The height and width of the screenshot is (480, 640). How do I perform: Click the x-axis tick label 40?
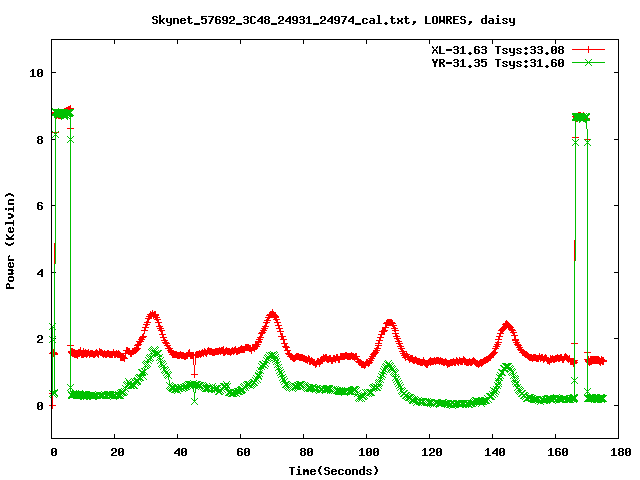(180, 452)
